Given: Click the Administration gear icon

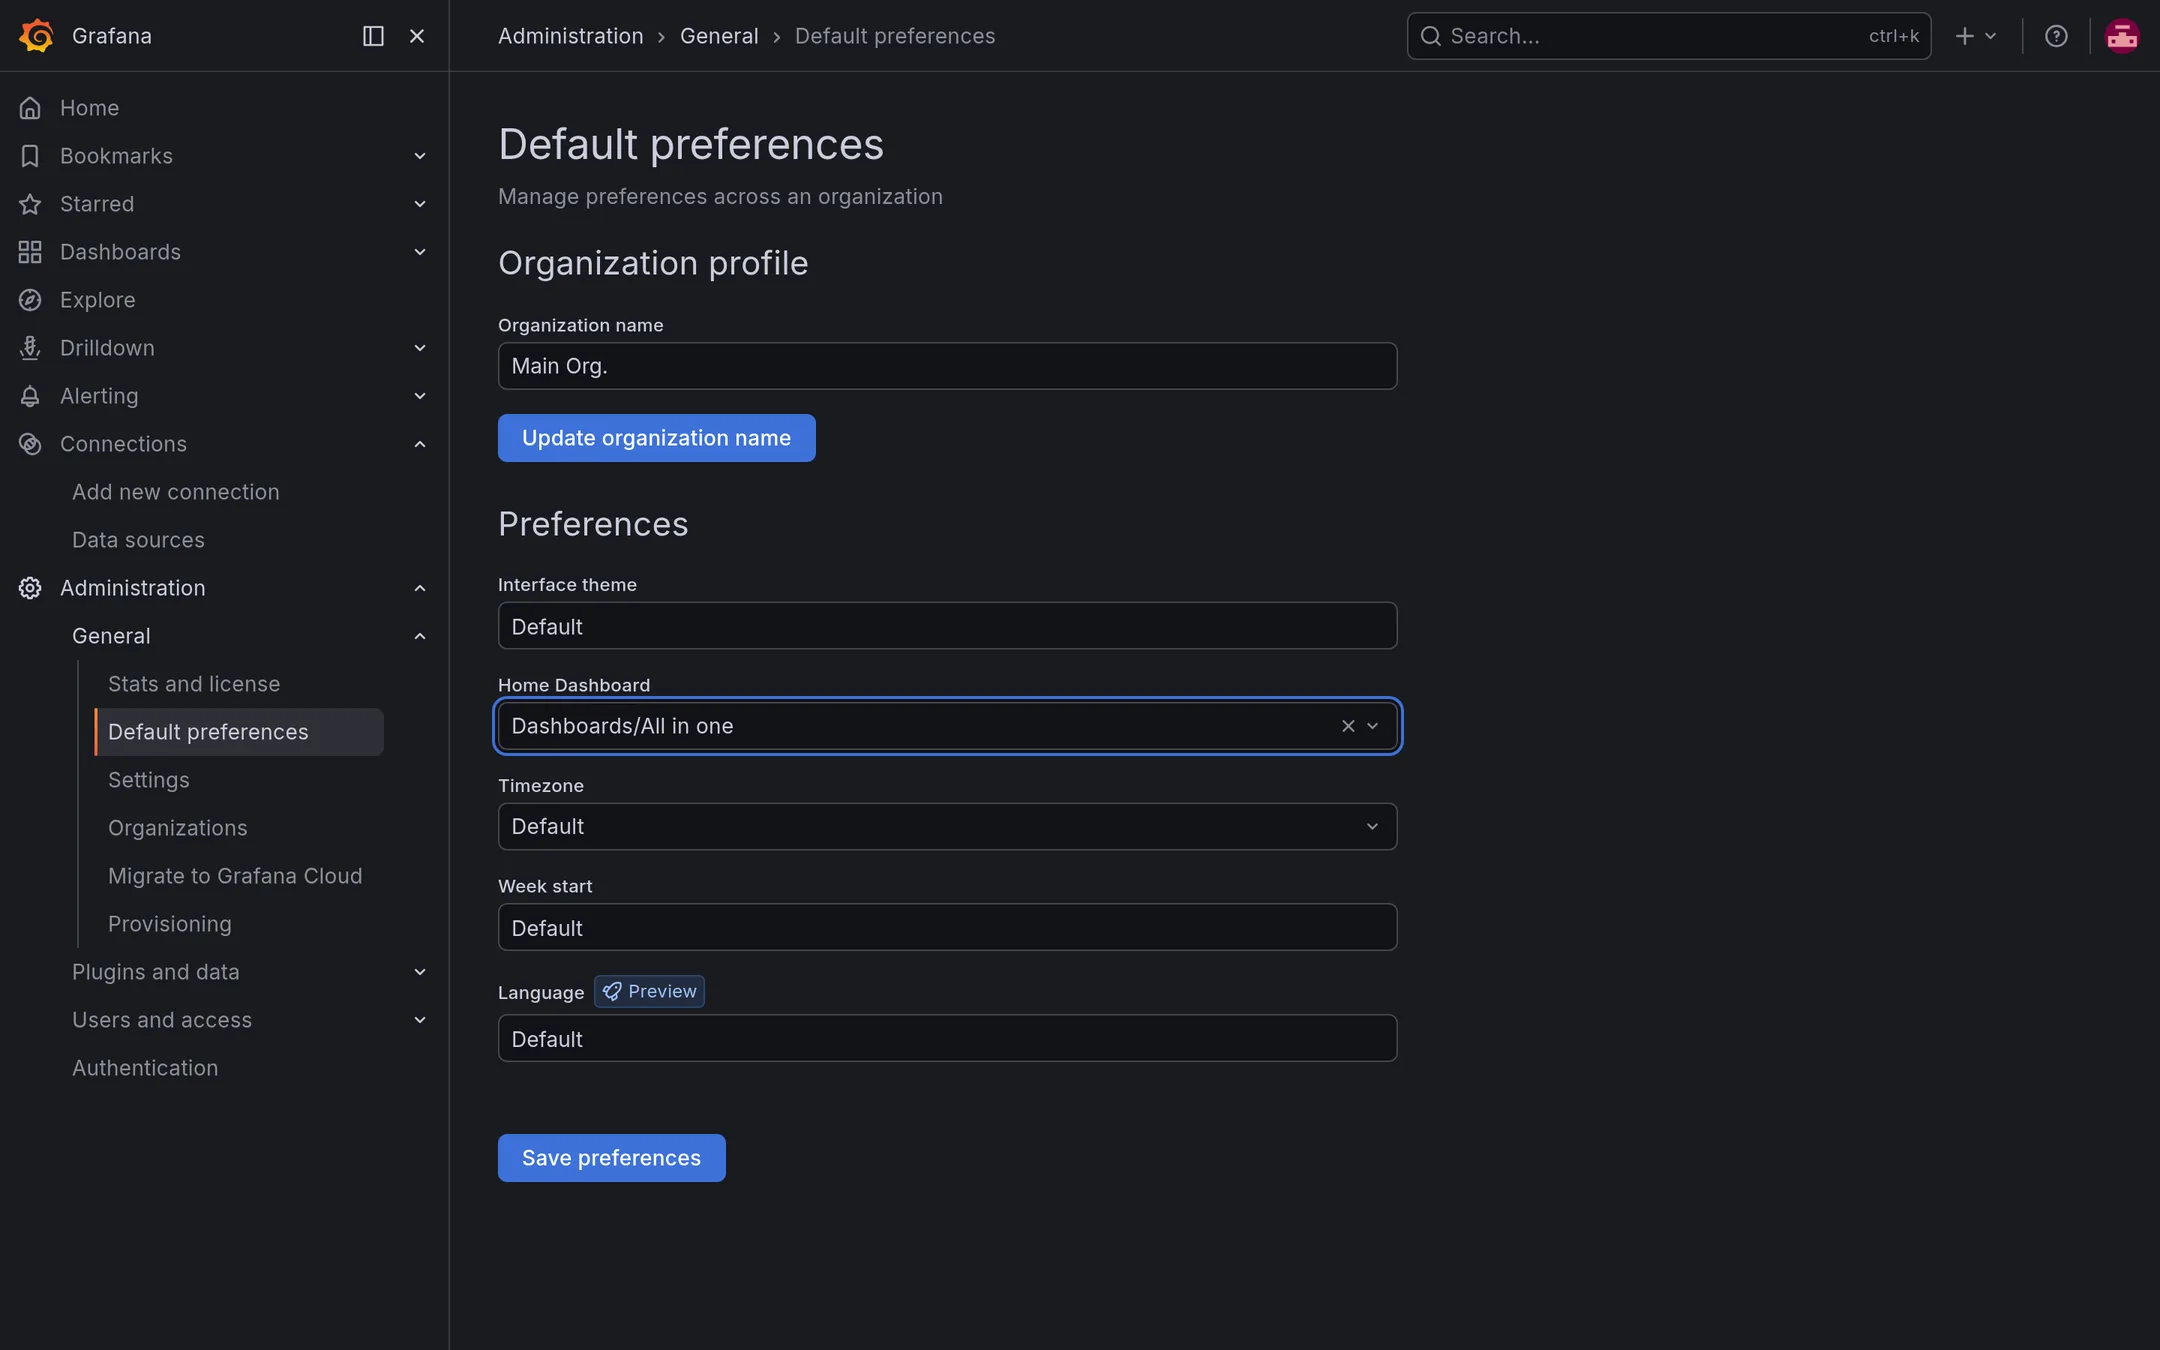Looking at the screenshot, I should tap(30, 588).
